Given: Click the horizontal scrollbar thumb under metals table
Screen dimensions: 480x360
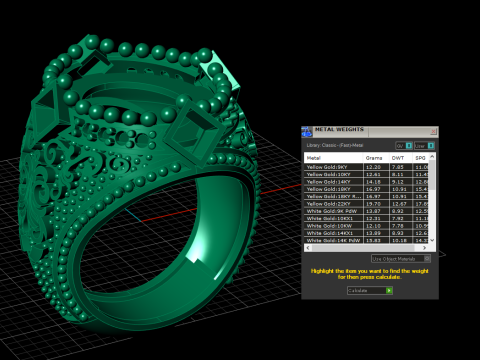Looking at the screenshot, I should (363, 248).
